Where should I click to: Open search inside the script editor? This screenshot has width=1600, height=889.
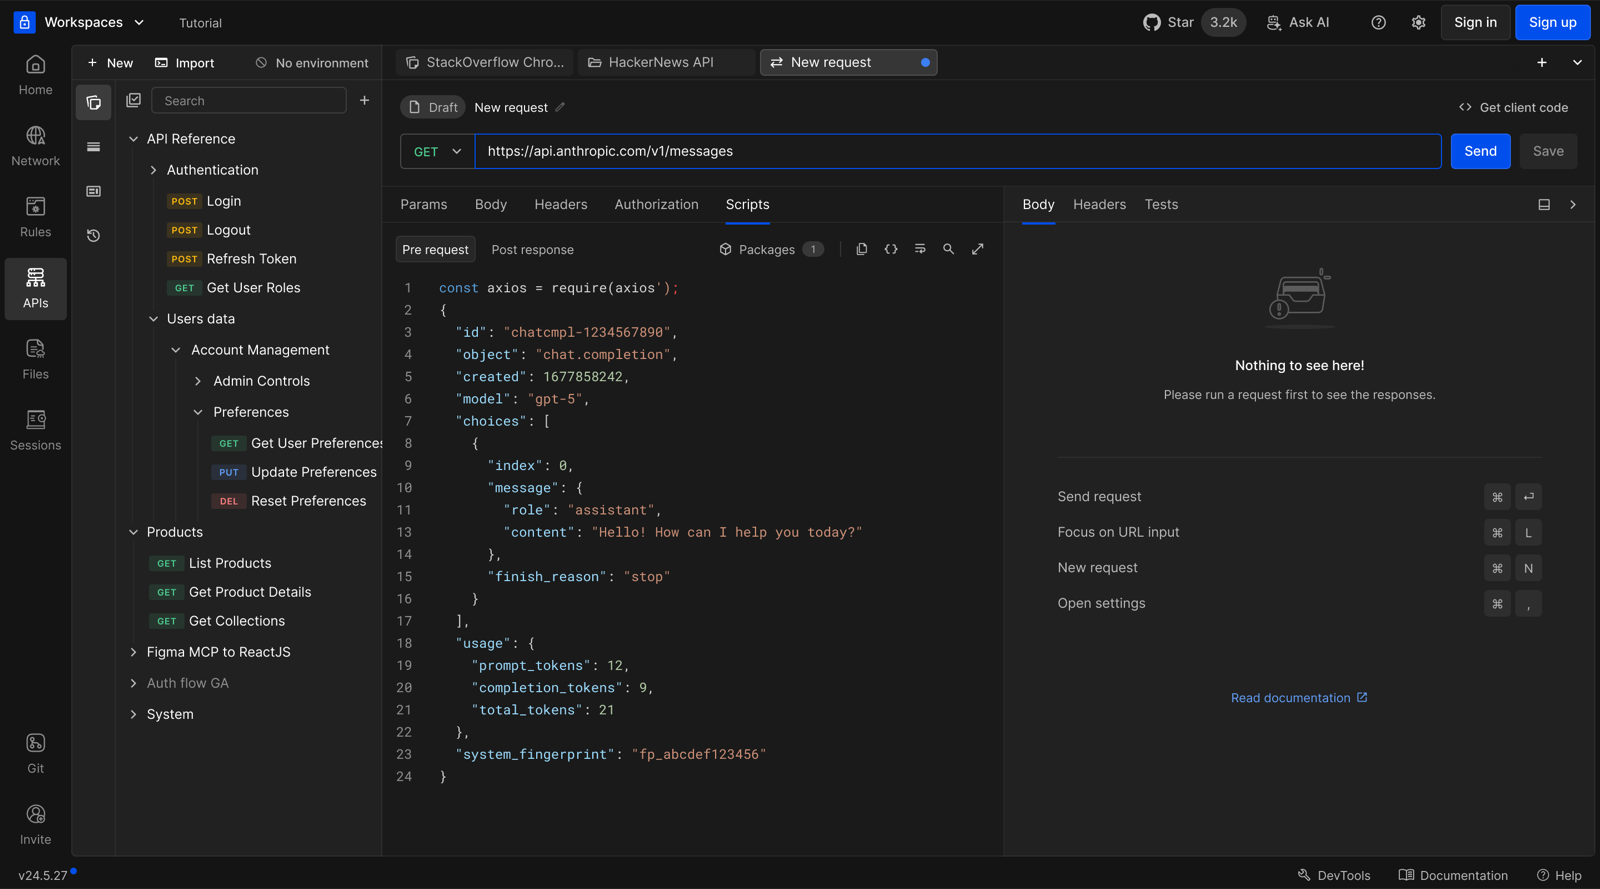[x=948, y=249]
